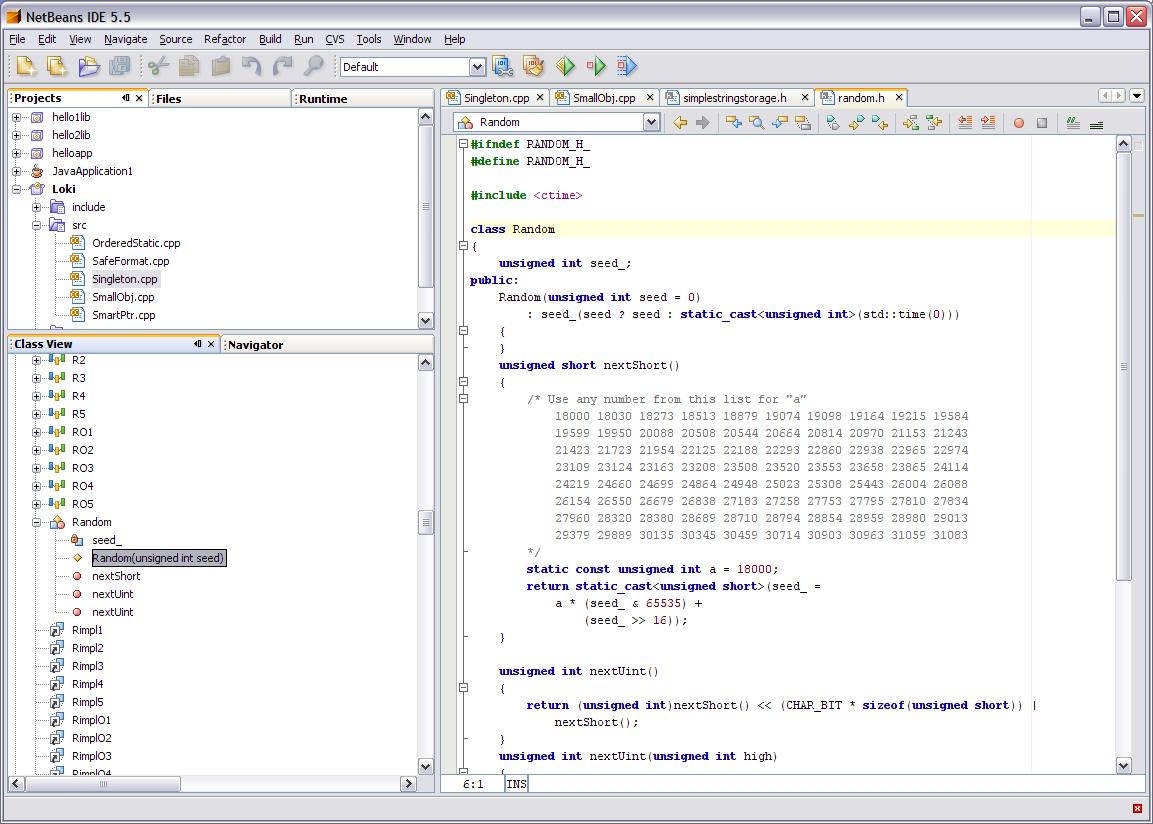Expand the RO3 node in Class View
This screenshot has width=1153, height=824.
36,468
